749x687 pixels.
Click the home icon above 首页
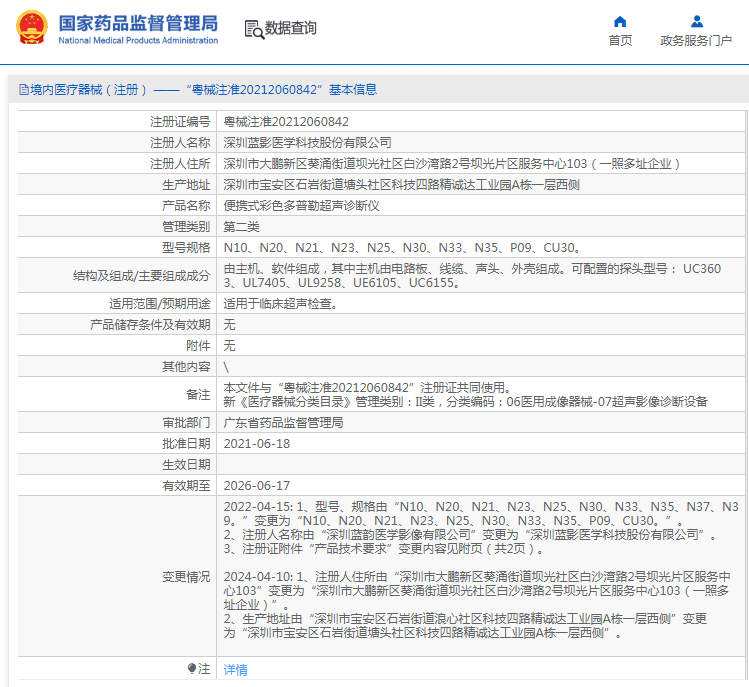pos(620,21)
